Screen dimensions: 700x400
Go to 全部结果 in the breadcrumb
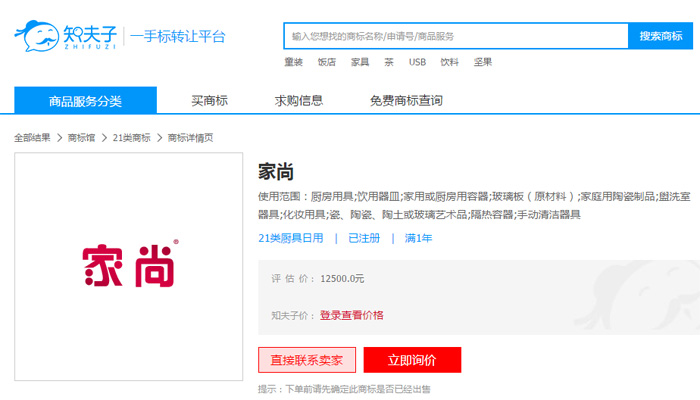(x=32, y=138)
